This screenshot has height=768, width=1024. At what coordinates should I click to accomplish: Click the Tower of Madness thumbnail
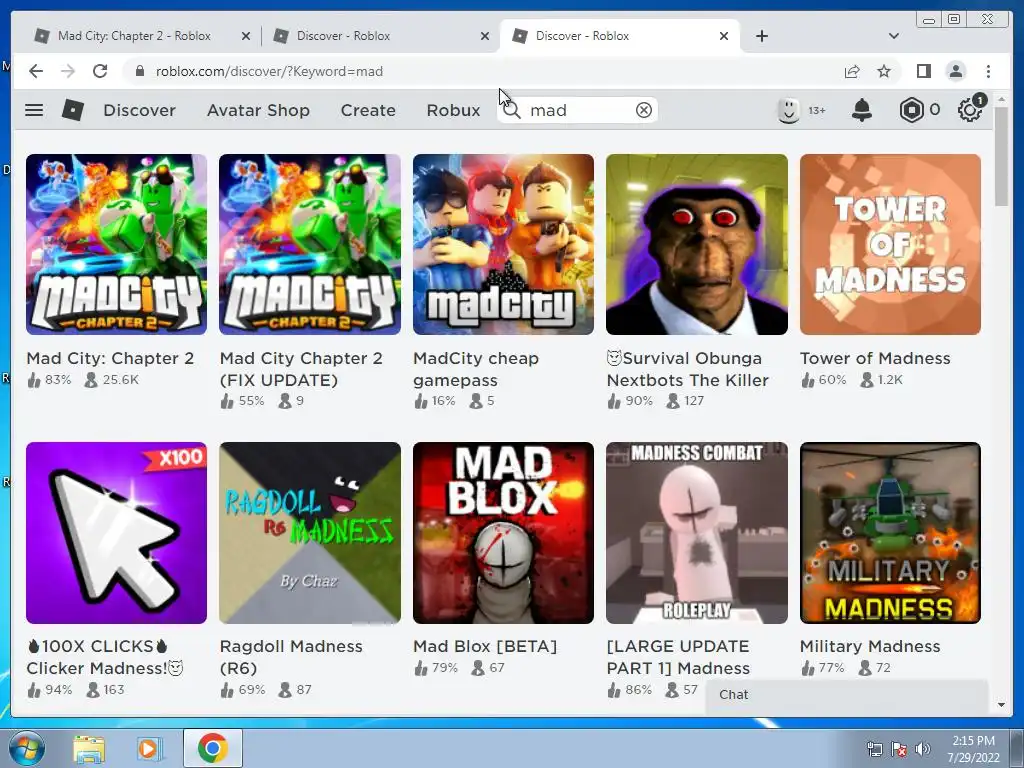[890, 244]
